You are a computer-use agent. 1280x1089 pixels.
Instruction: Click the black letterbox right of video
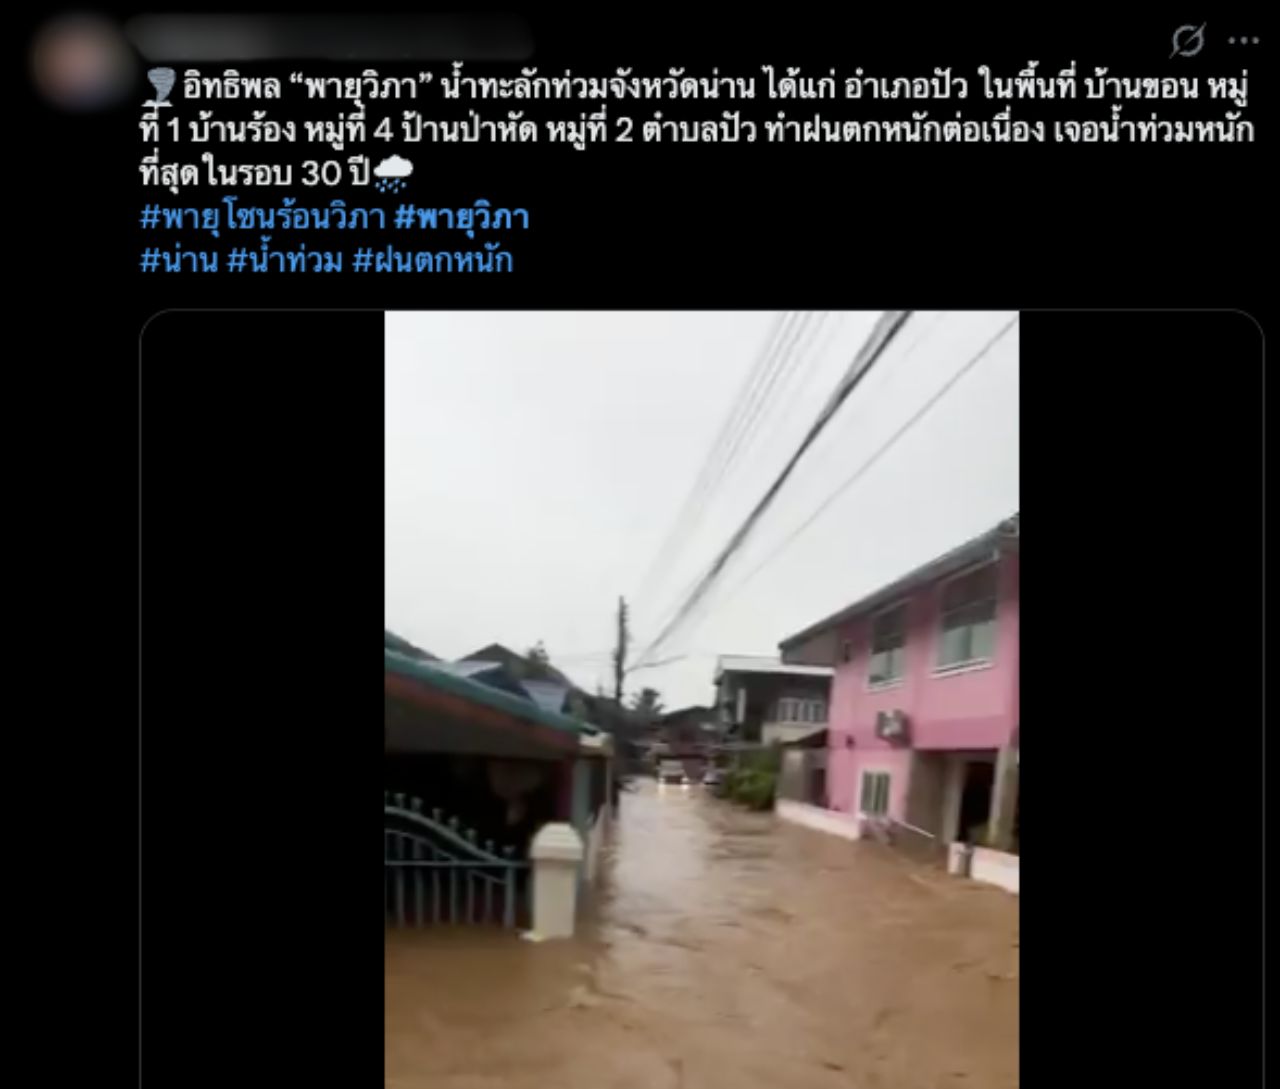[x=1141, y=699]
